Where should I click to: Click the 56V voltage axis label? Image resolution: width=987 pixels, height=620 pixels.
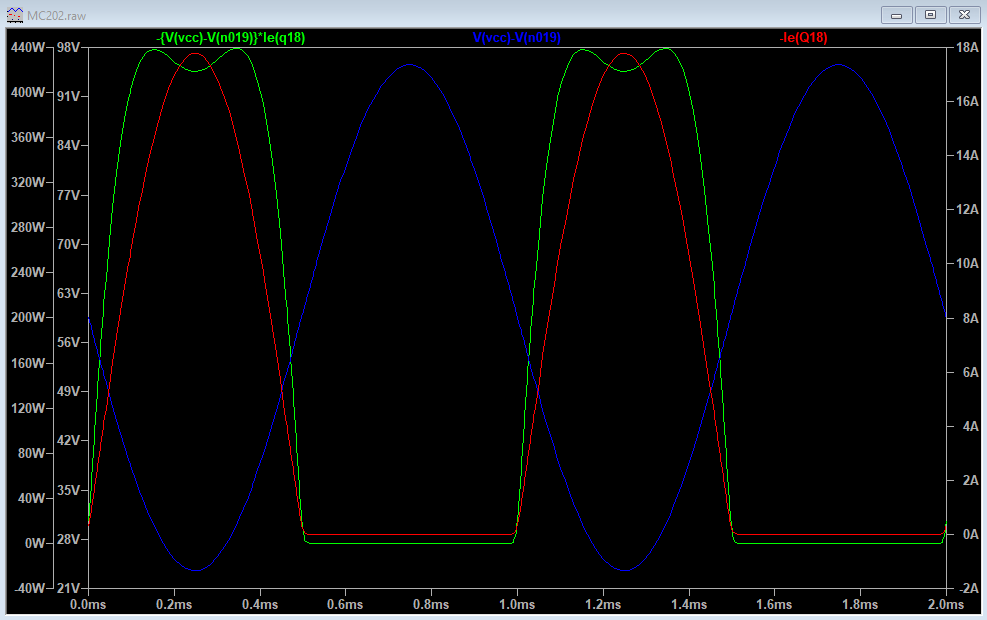[x=69, y=342]
